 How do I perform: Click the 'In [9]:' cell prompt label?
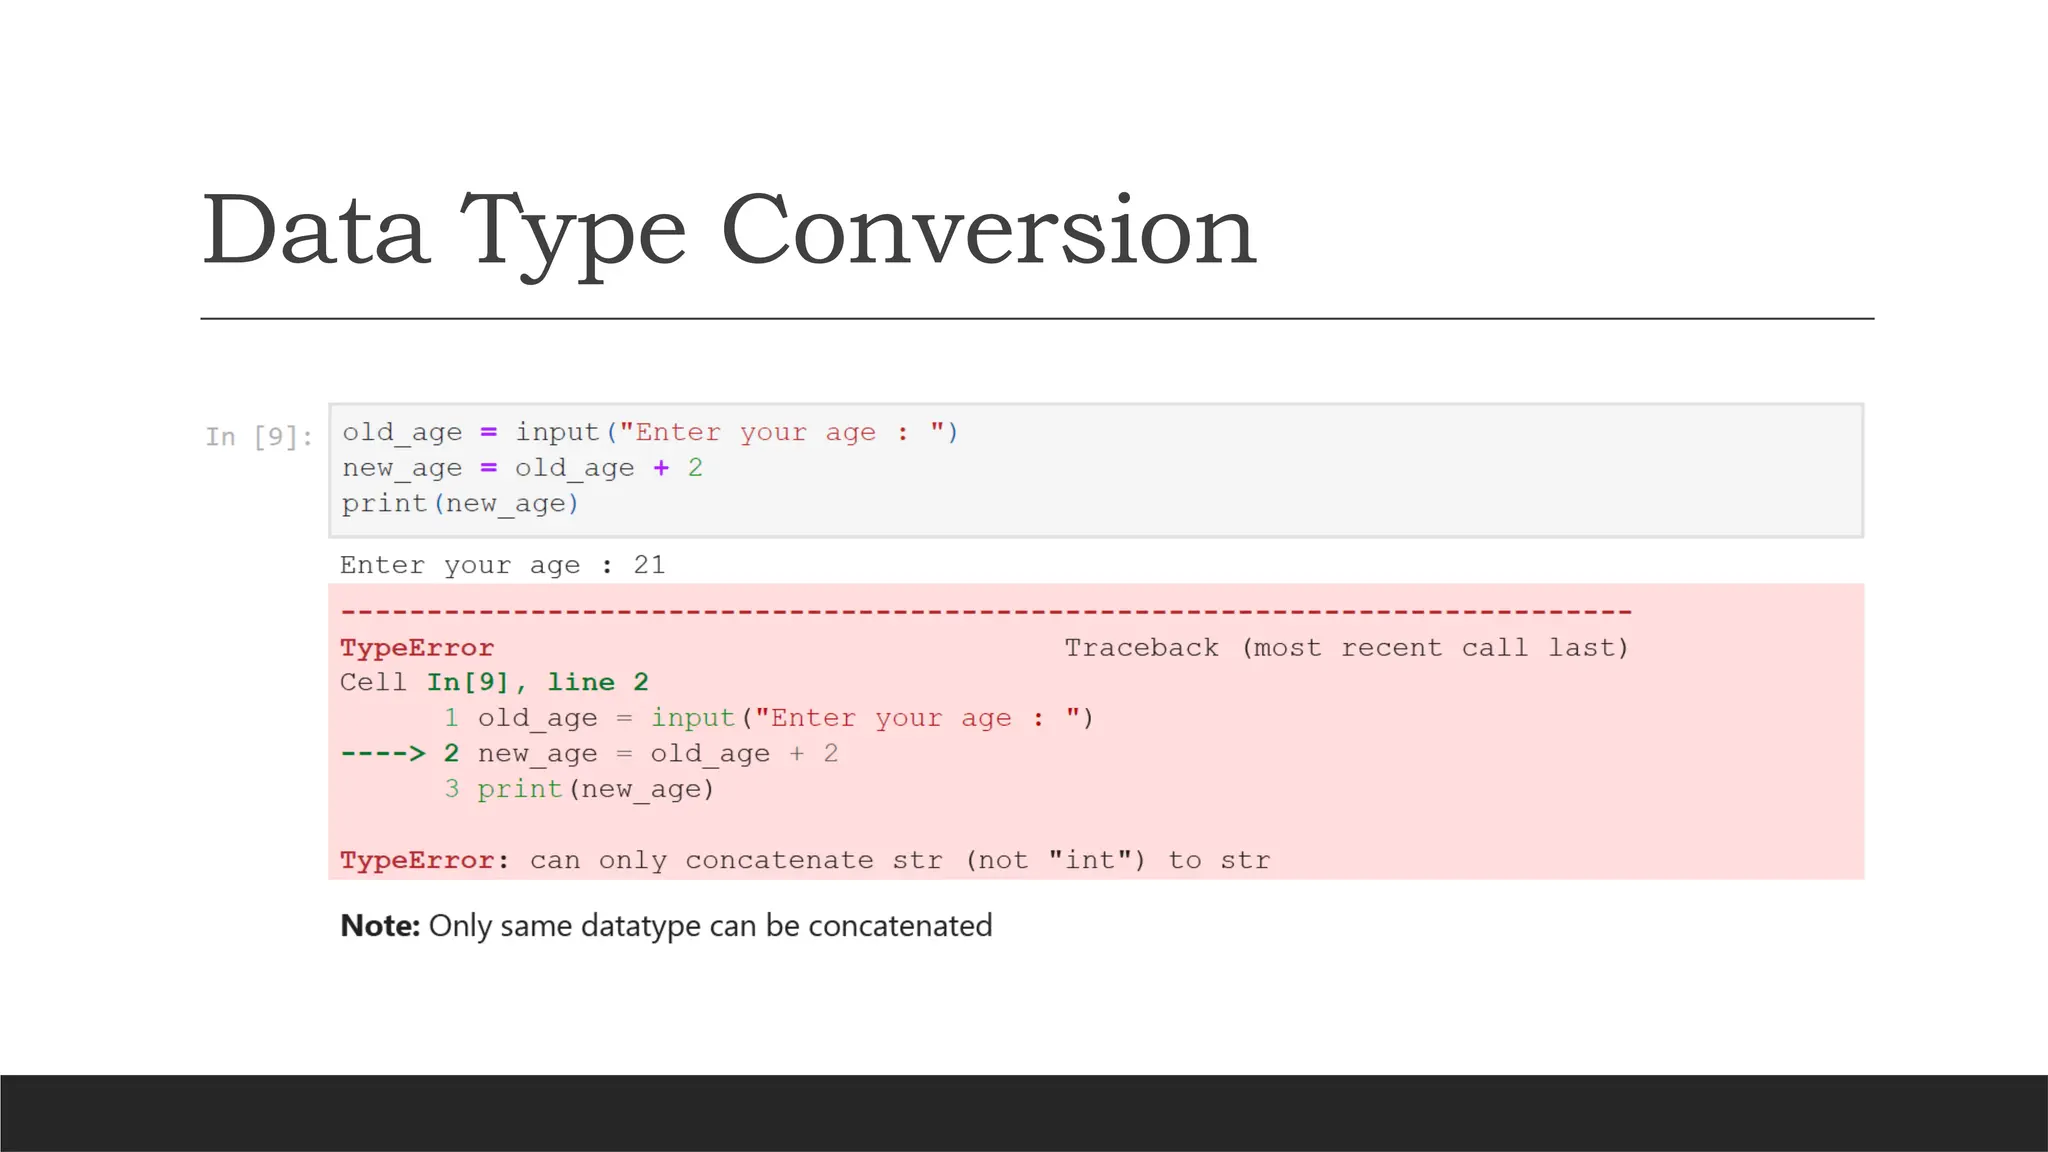259,437
